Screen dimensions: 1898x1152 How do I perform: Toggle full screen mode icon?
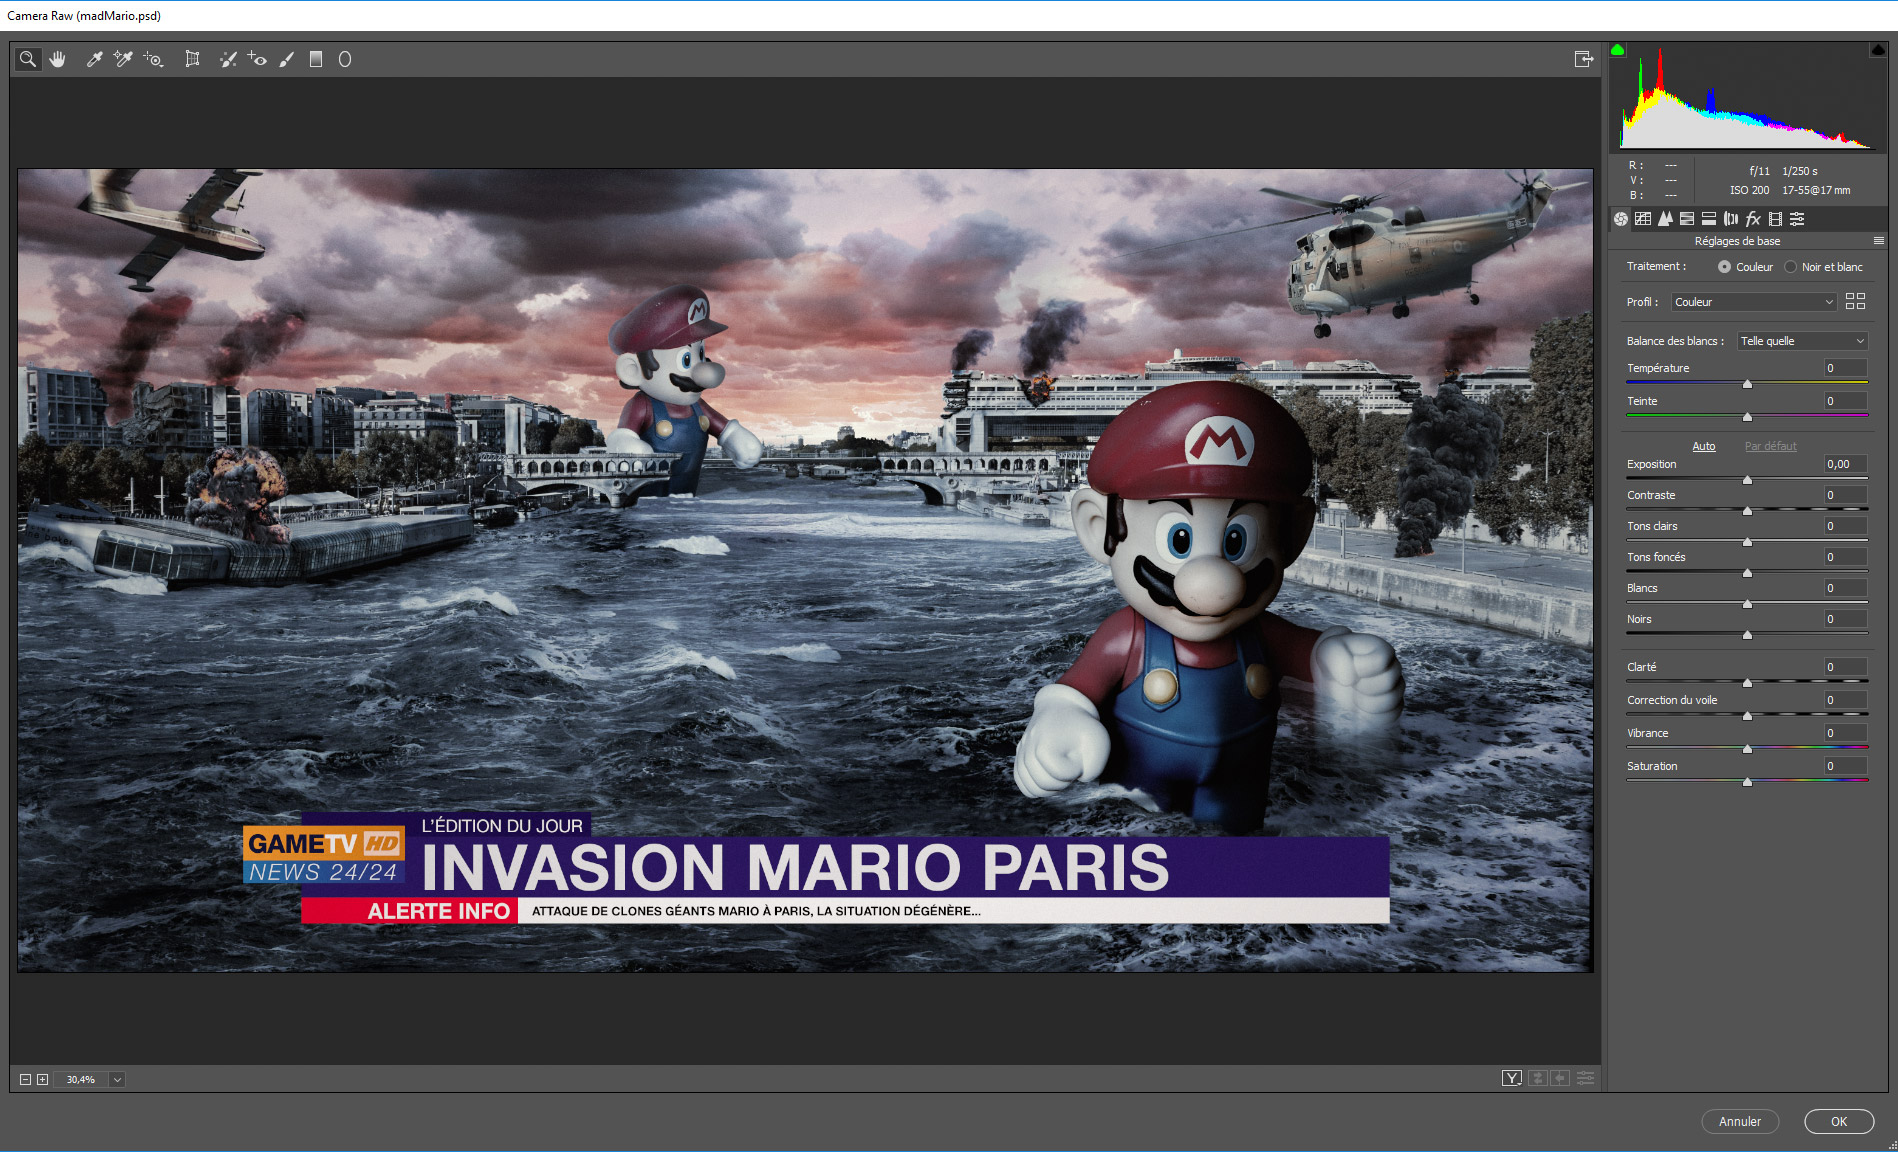(1583, 60)
